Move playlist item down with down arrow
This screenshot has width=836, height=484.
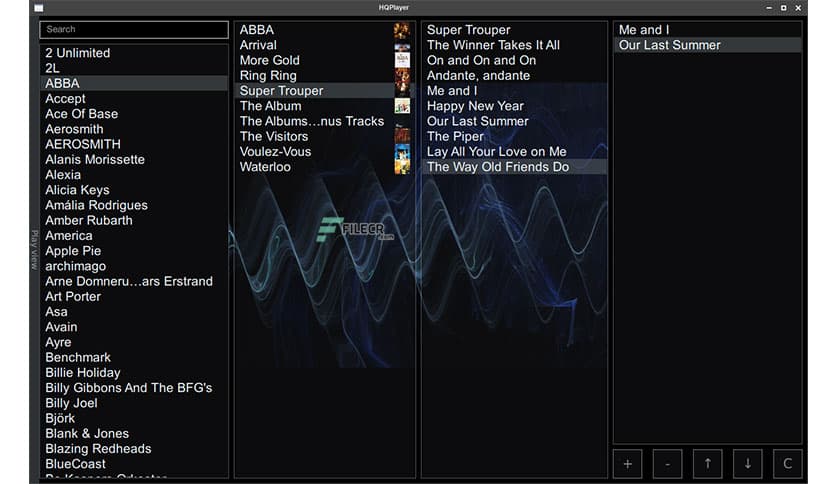point(747,464)
